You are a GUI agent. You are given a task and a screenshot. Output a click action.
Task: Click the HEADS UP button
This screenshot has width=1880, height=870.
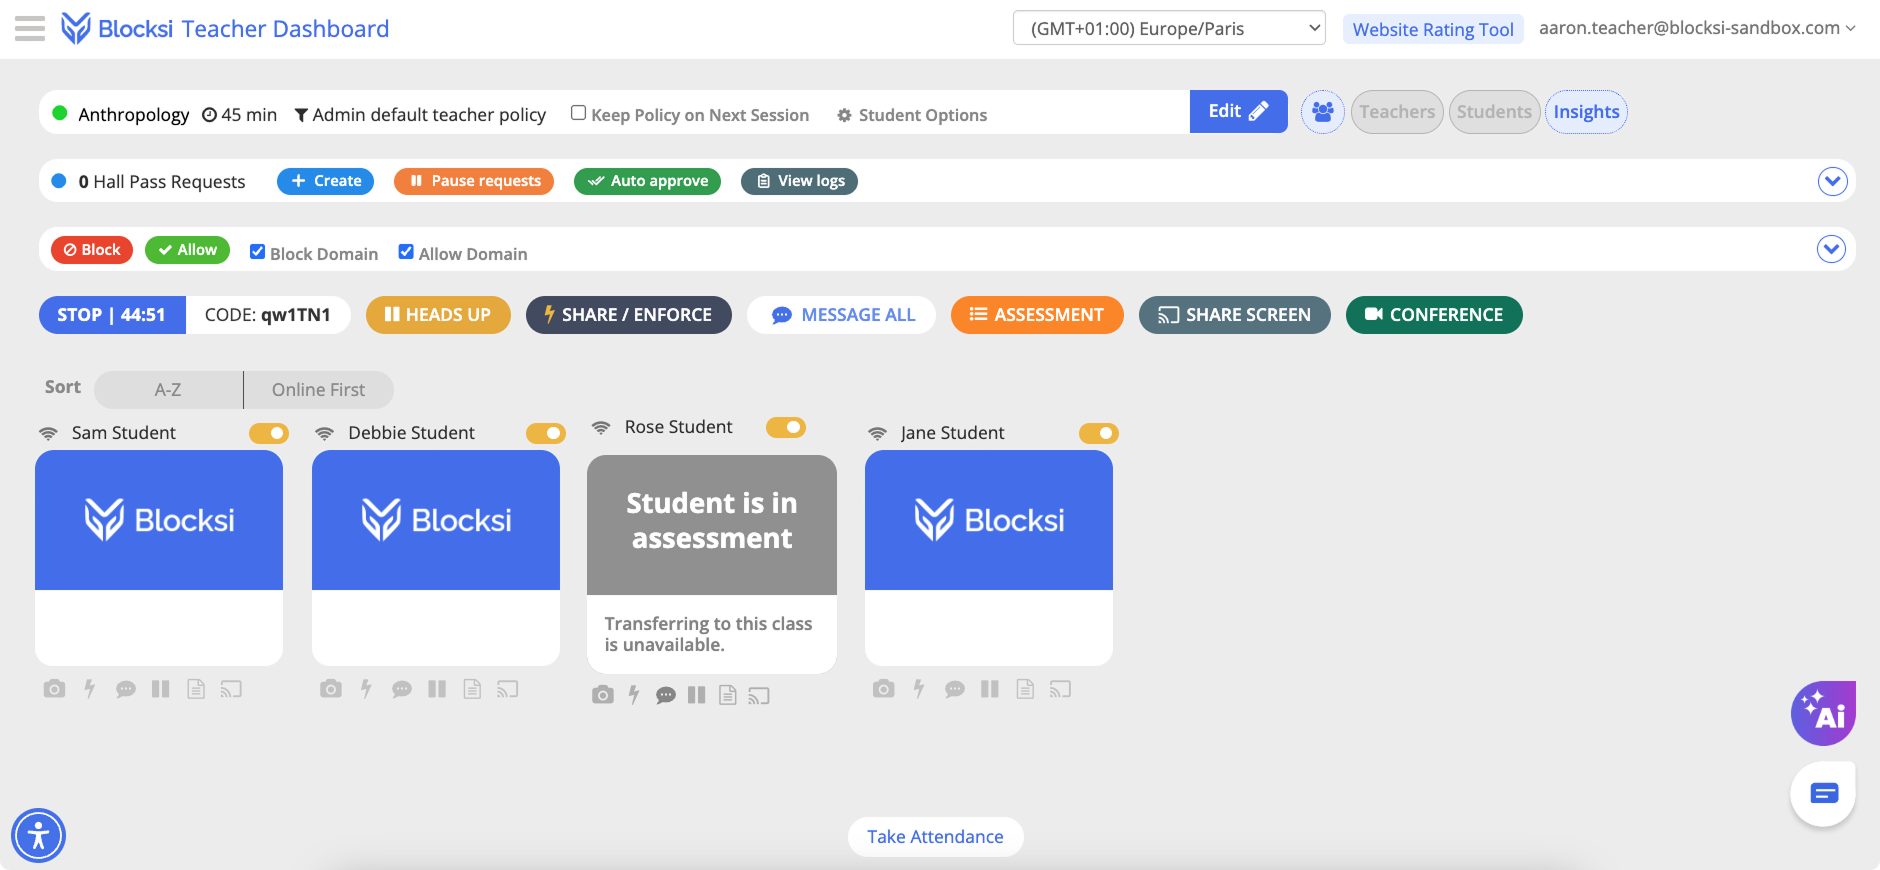[x=438, y=315]
